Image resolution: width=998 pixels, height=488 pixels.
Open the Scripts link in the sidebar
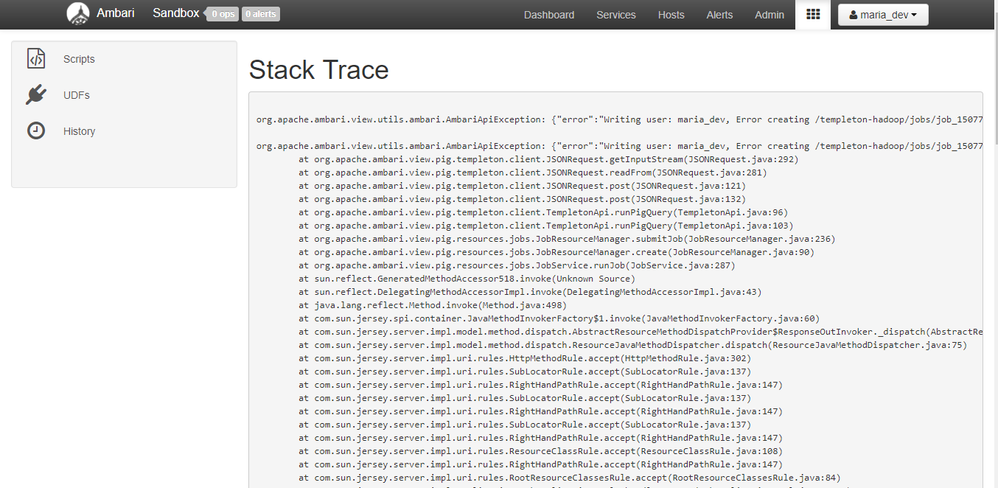tap(79, 59)
